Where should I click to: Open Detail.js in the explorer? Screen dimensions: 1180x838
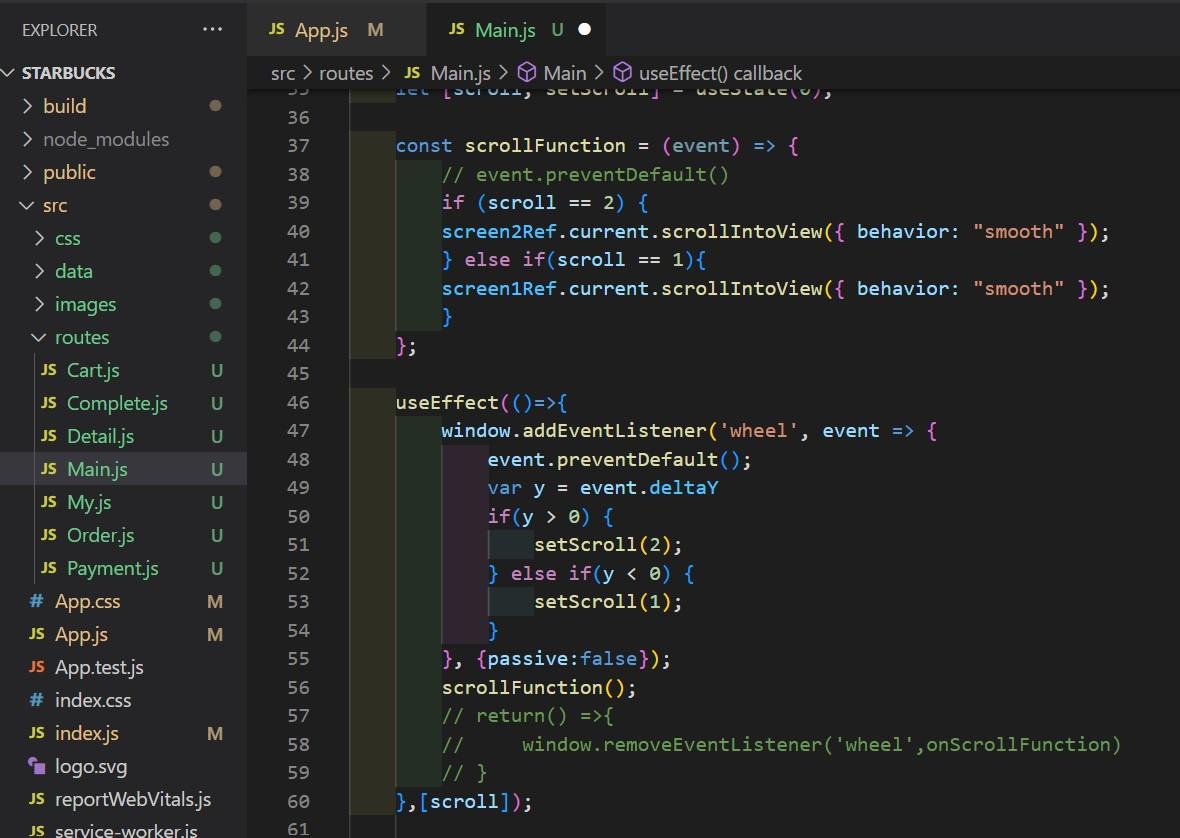click(100, 436)
